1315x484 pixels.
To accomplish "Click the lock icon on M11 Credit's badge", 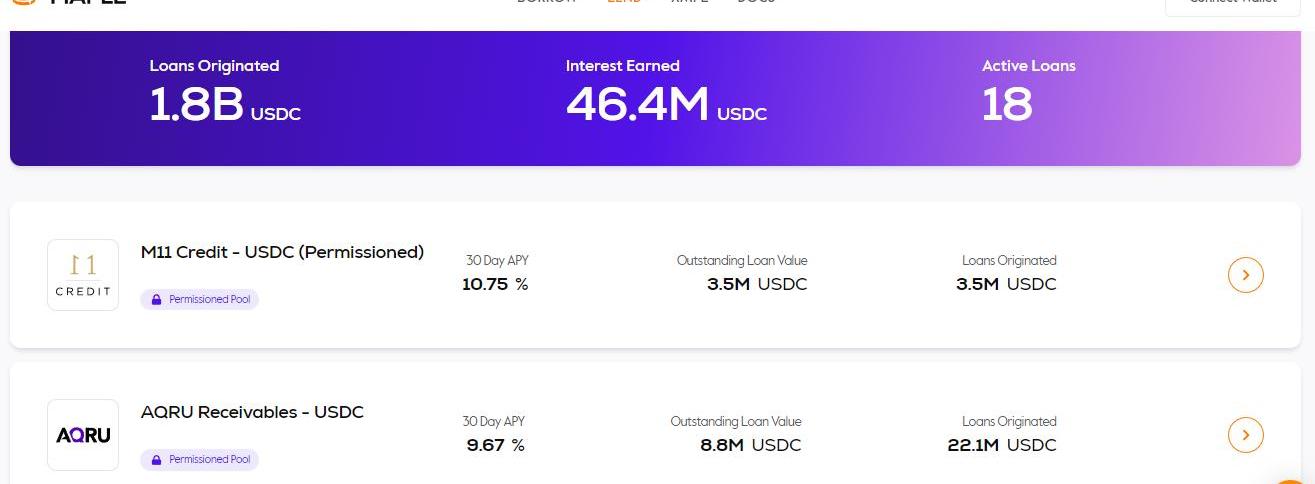I will click(156, 299).
